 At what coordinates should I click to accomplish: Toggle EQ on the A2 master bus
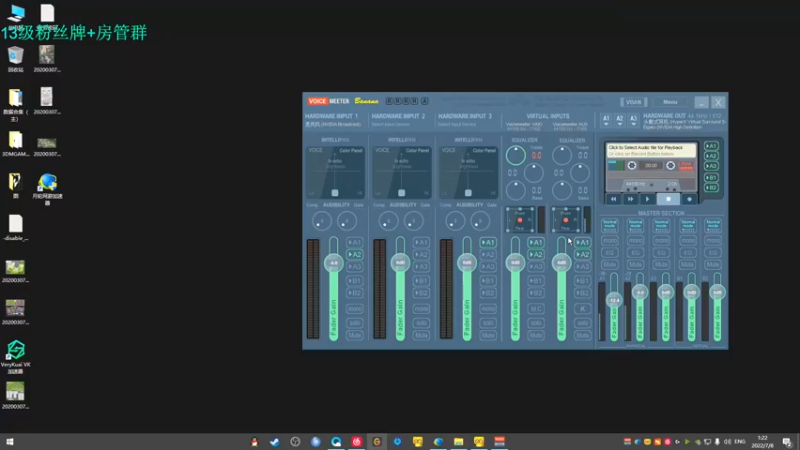[x=635, y=253]
